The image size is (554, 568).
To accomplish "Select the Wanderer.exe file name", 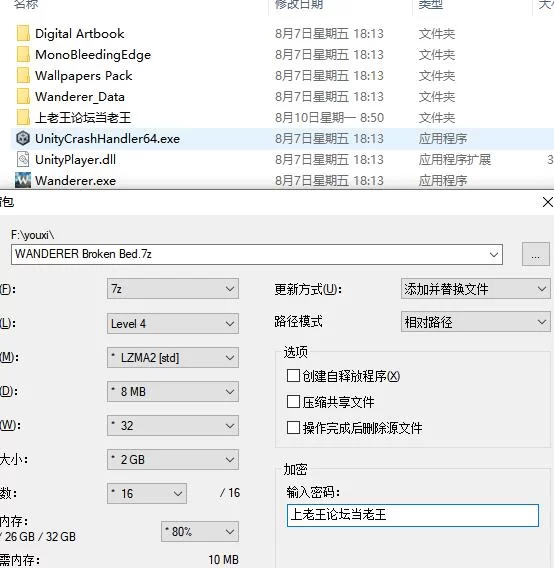I will tap(75, 181).
